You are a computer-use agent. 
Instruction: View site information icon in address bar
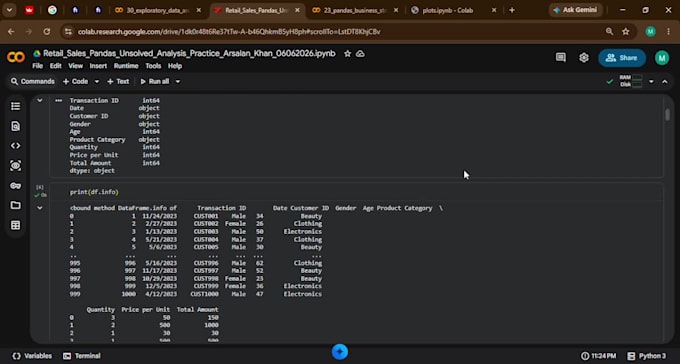coord(68,32)
